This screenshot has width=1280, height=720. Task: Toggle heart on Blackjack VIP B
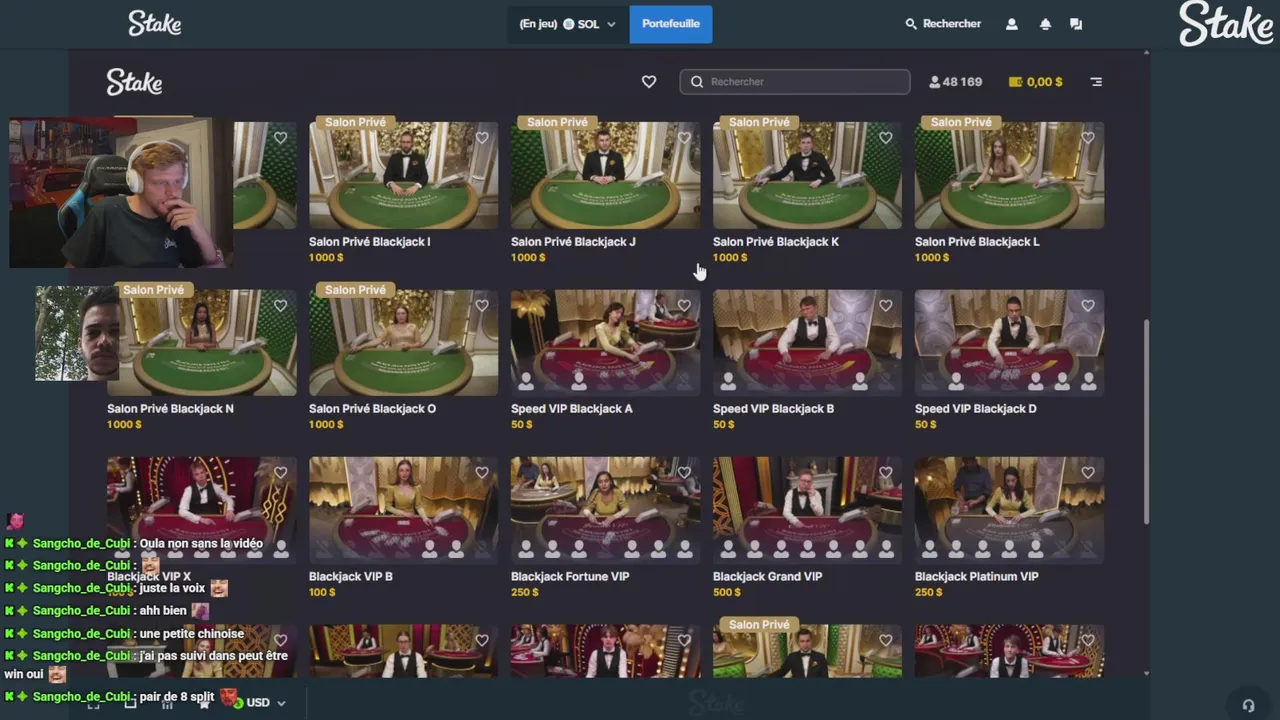pyautogui.click(x=482, y=473)
